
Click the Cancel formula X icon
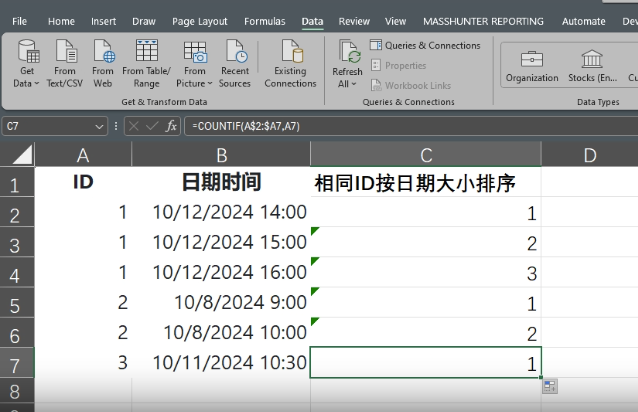[x=133, y=126]
